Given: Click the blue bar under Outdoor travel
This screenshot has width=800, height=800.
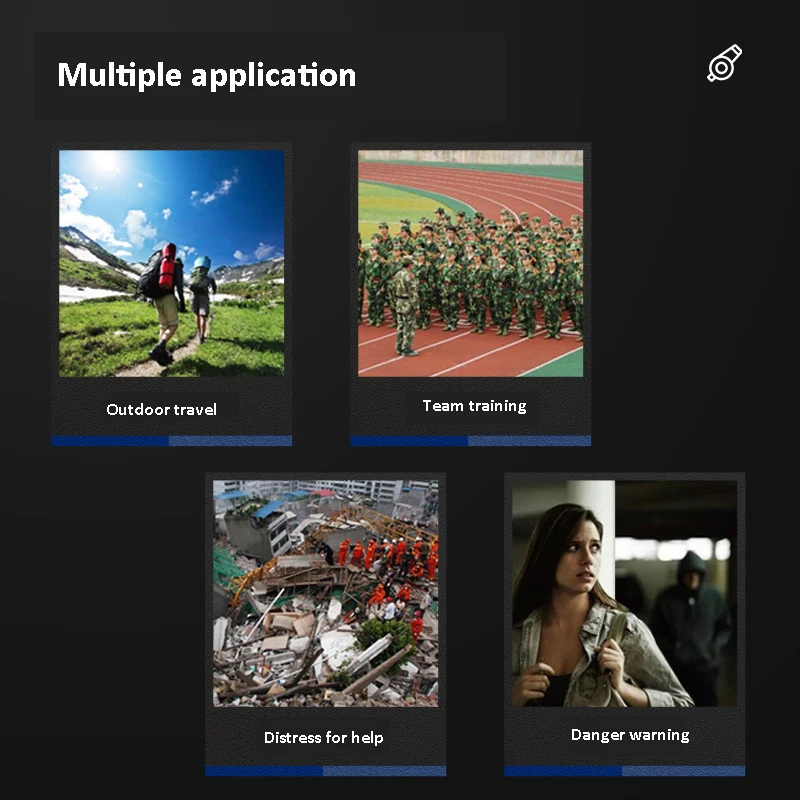Looking at the screenshot, I should tap(171, 441).
